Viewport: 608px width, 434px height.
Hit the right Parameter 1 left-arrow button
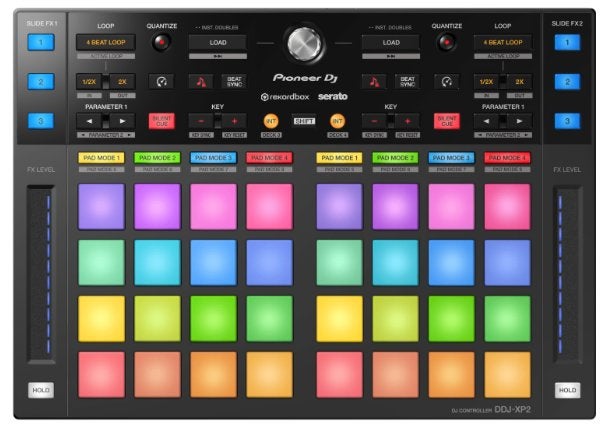click(486, 121)
